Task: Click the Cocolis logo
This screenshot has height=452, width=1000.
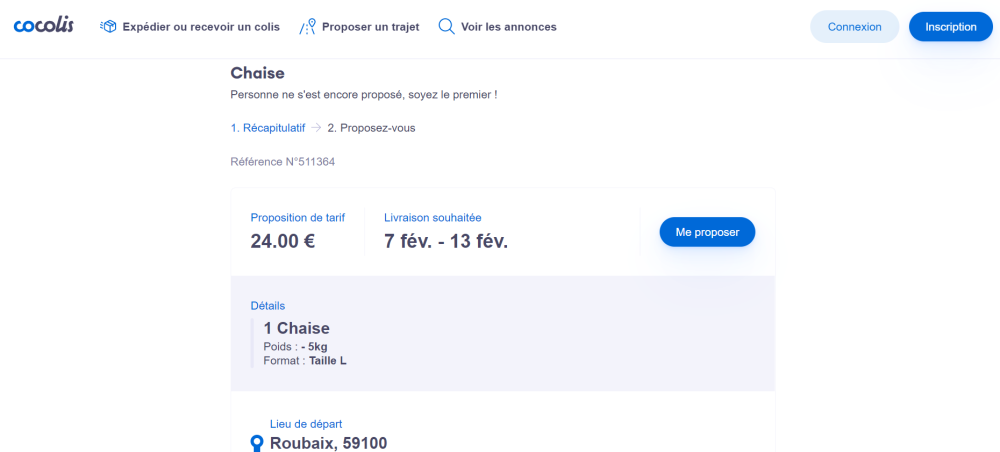Action: click(x=43, y=26)
